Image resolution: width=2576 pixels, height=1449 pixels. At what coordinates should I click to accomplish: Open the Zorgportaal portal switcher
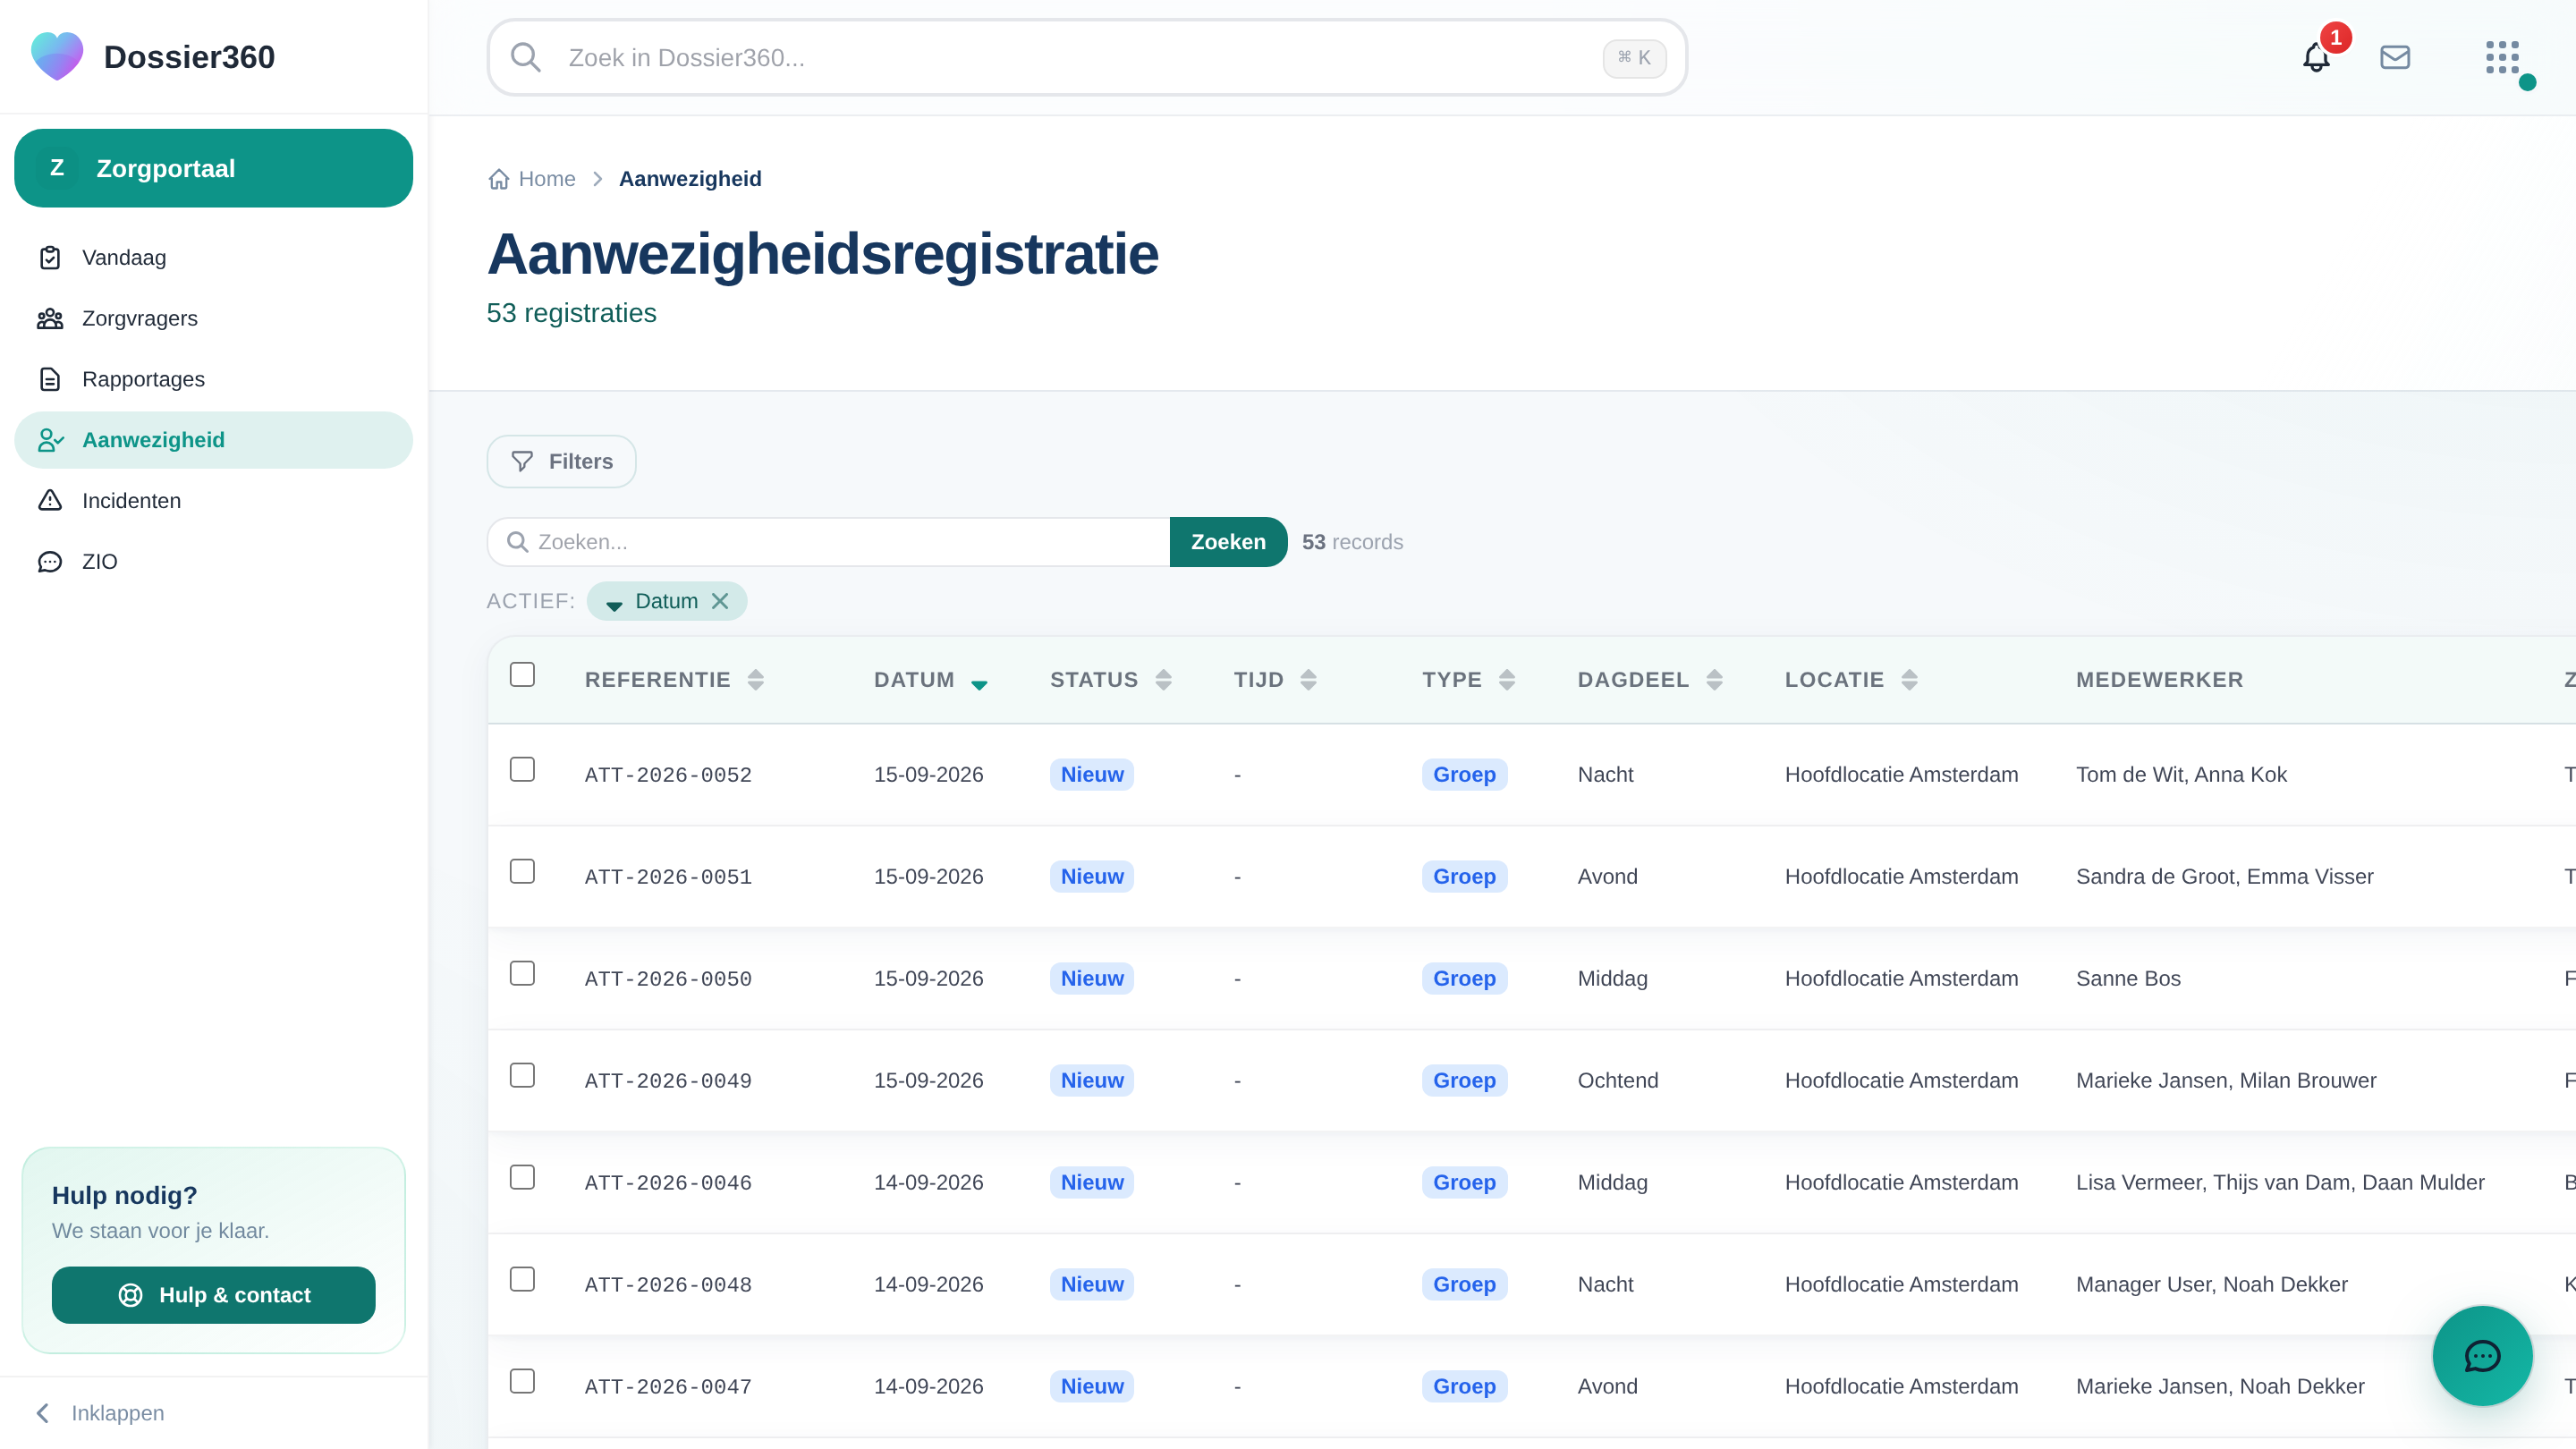[x=213, y=168]
